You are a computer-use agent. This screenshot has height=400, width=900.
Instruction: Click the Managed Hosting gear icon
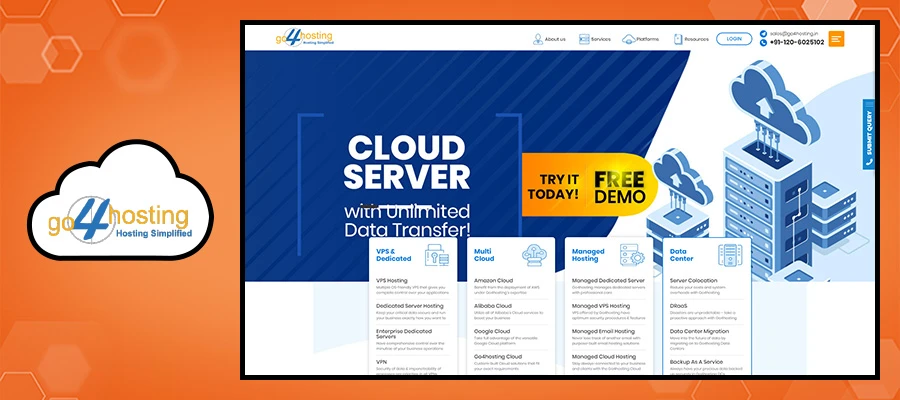633,255
